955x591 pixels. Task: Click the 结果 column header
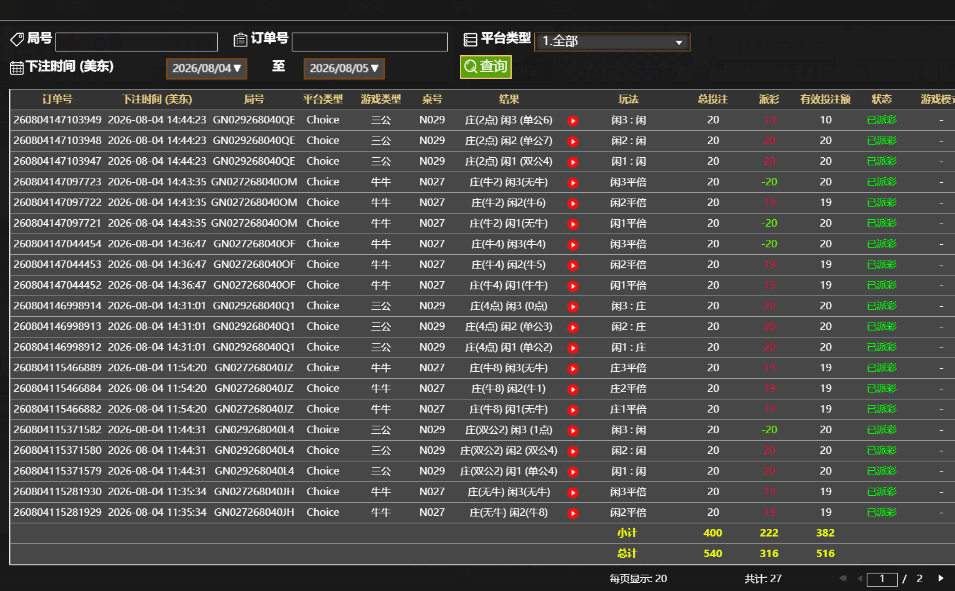[x=509, y=99]
